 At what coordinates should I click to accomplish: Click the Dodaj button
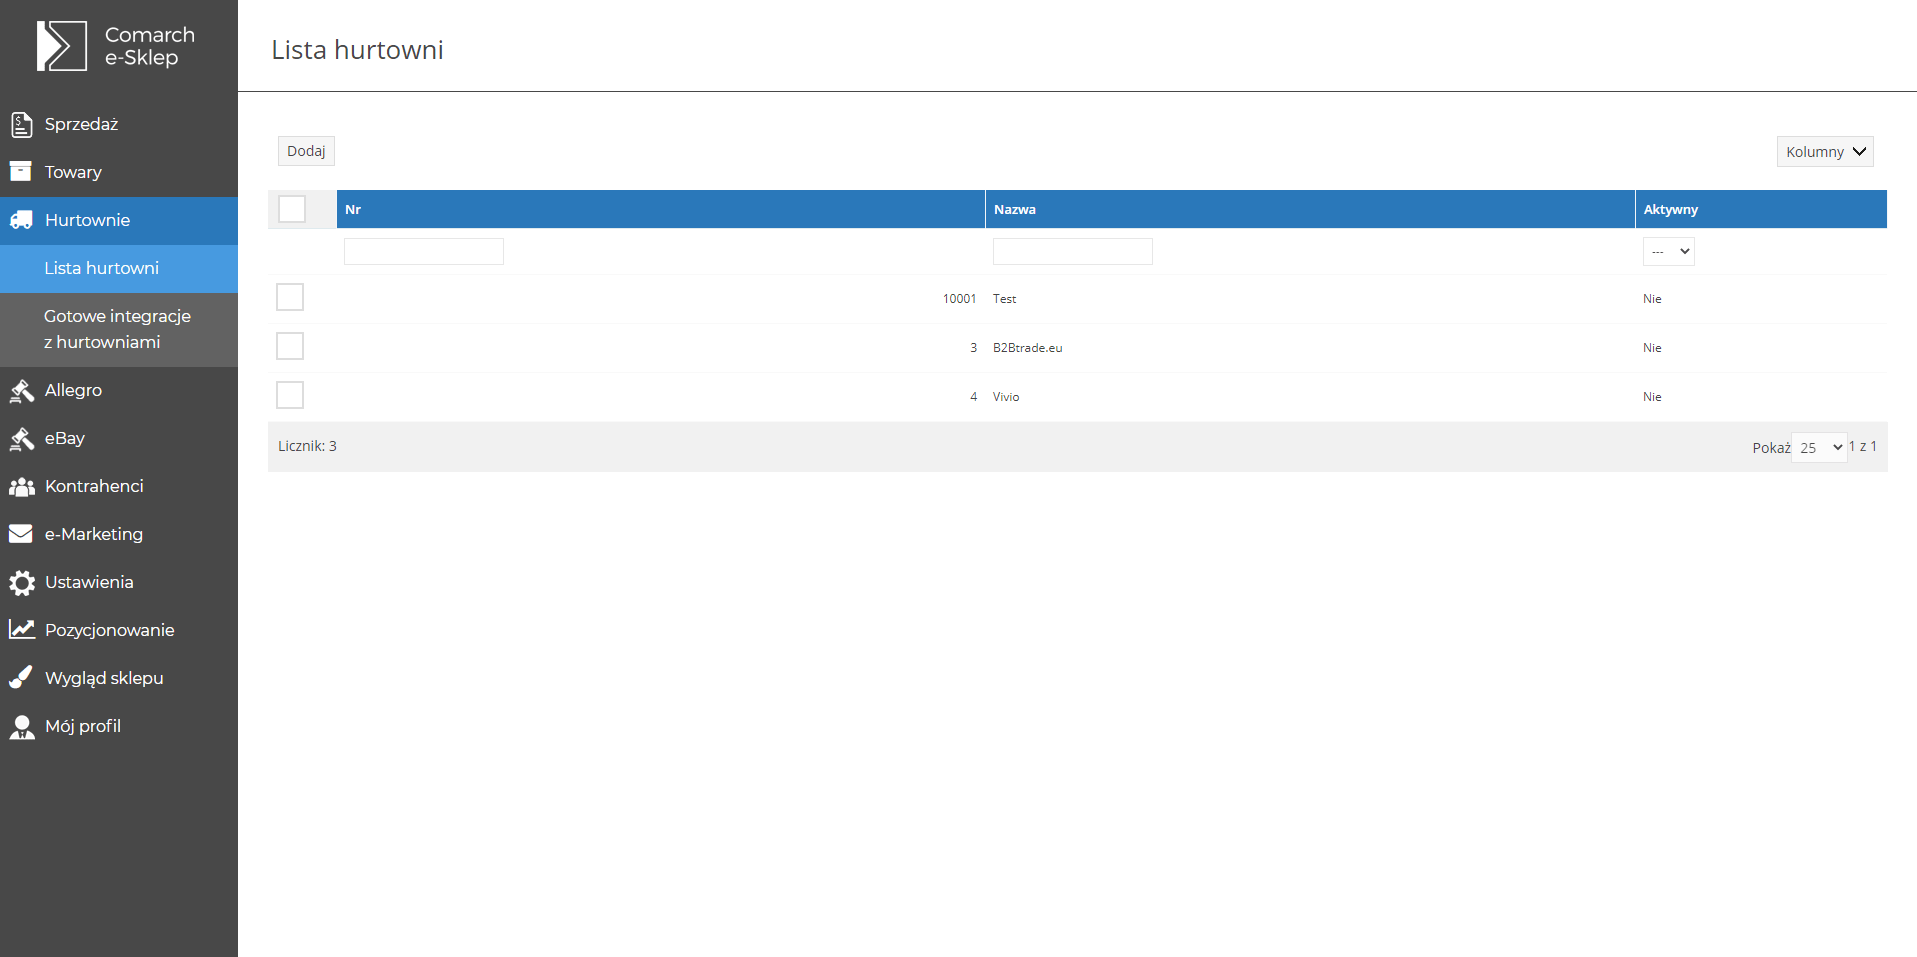tap(306, 151)
